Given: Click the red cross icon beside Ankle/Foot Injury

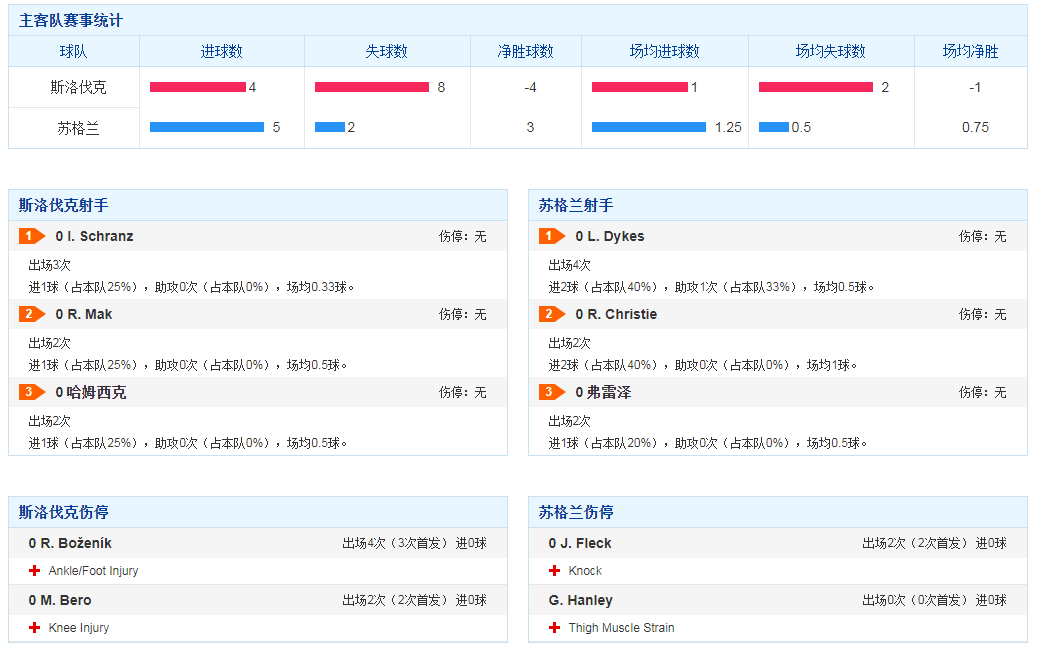Looking at the screenshot, I should (x=35, y=571).
